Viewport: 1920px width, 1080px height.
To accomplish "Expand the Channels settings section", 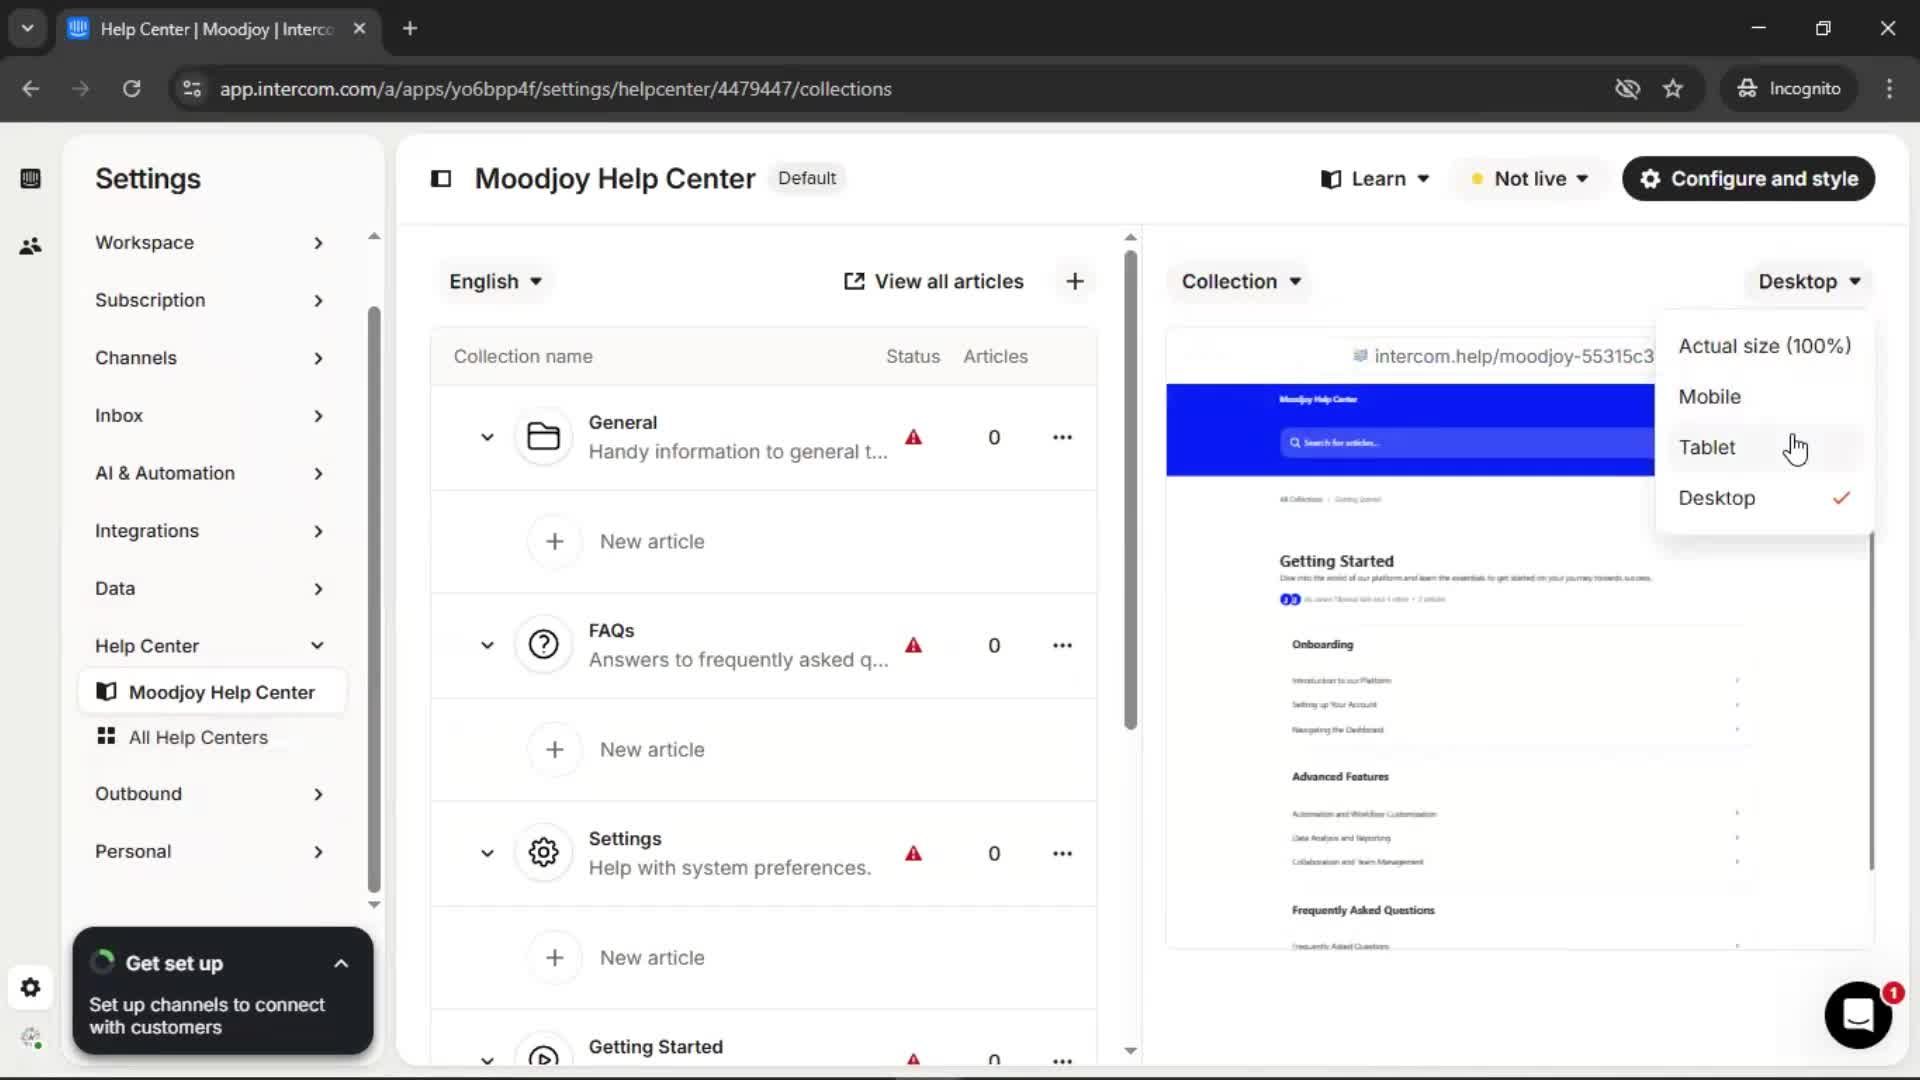I will pos(209,358).
